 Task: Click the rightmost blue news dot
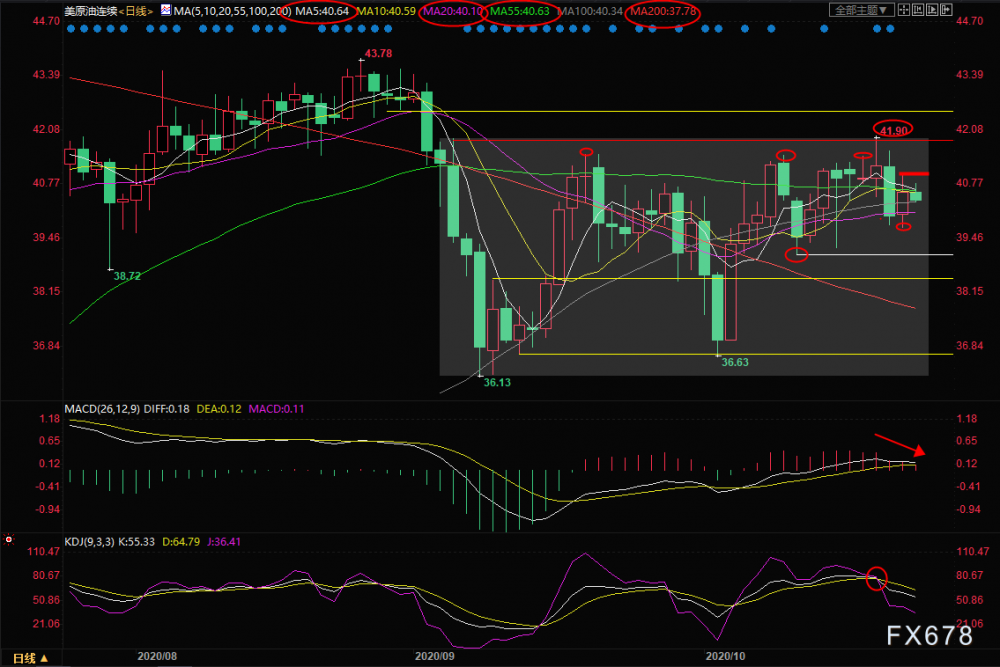(890, 29)
